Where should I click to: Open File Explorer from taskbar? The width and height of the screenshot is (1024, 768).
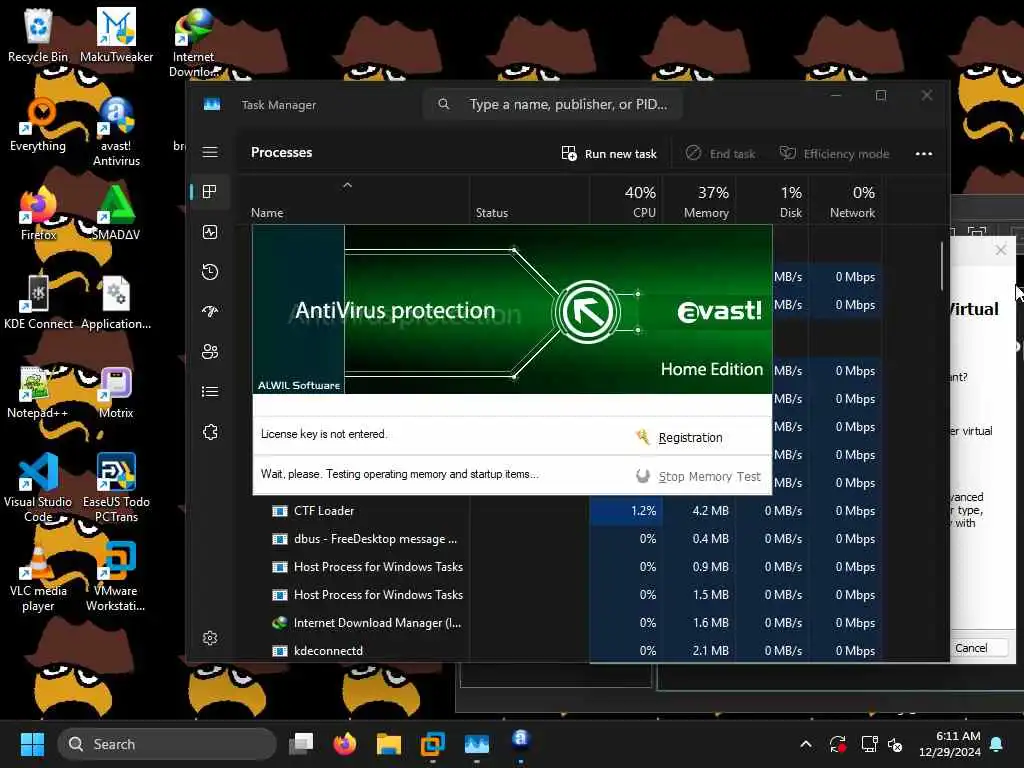click(x=389, y=744)
